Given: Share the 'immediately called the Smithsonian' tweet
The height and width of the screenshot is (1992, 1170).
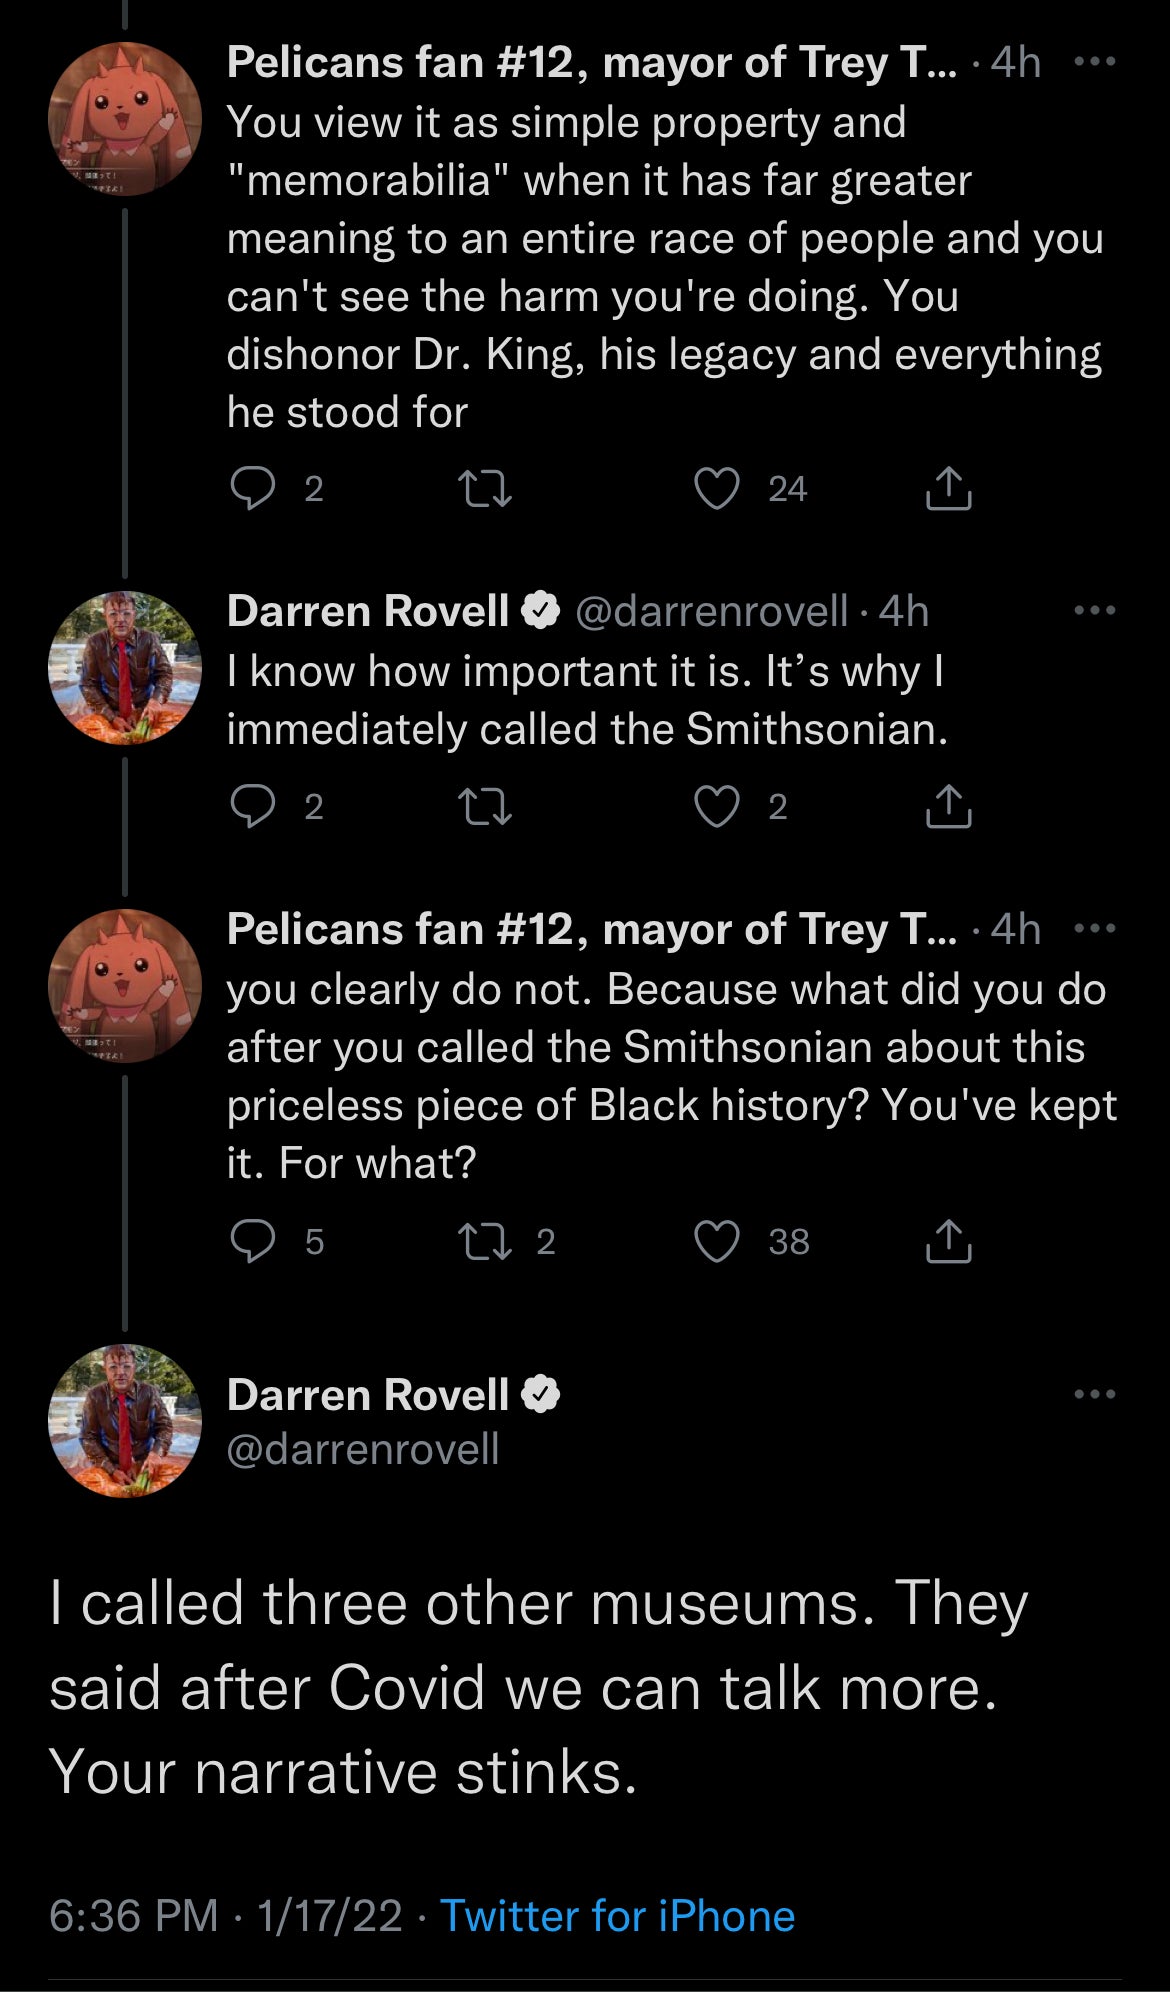Looking at the screenshot, I should (x=948, y=807).
